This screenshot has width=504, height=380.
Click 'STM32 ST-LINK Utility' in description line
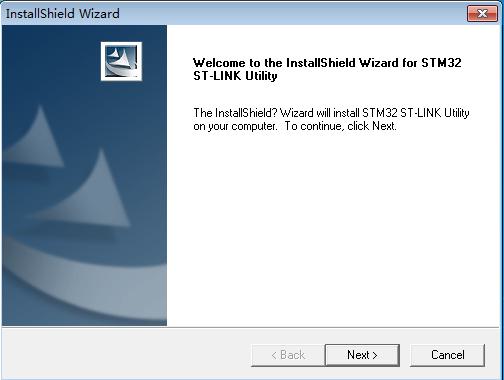click(416, 113)
